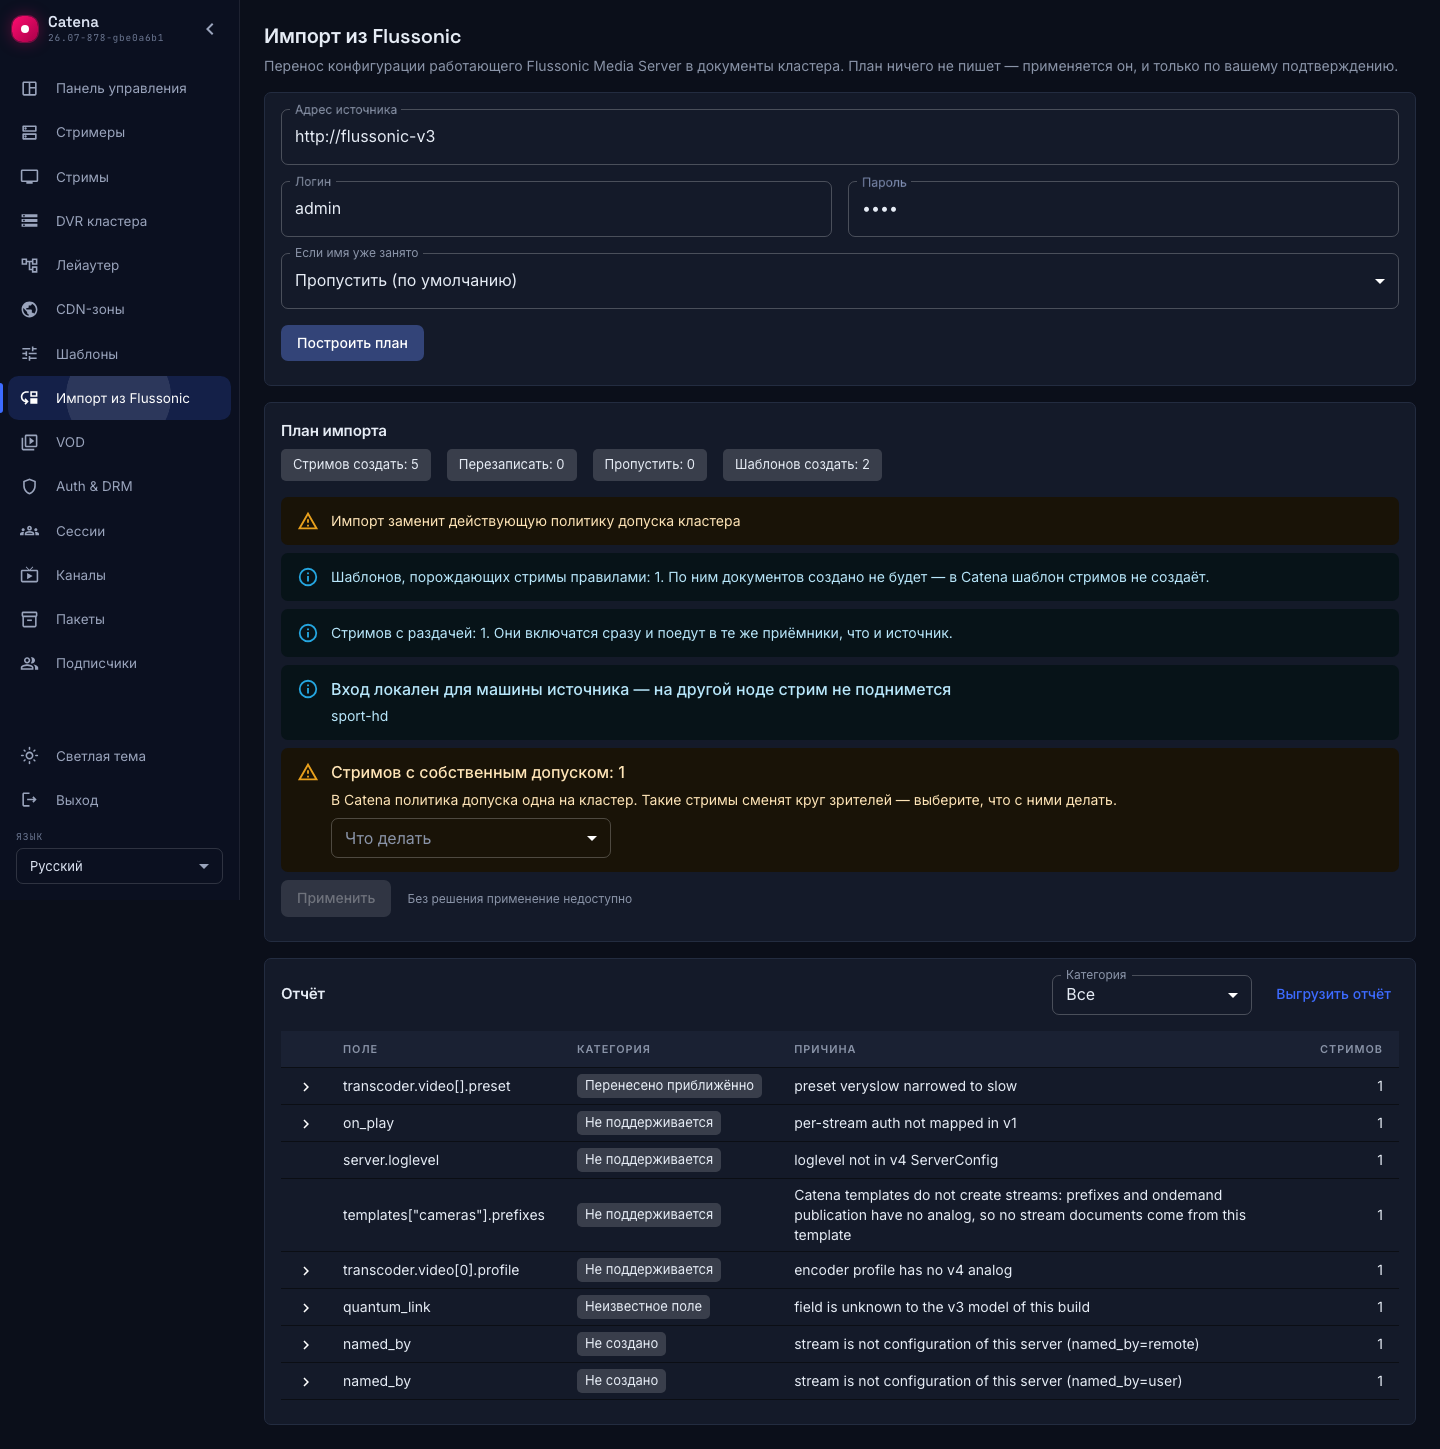Click the Пропустить: 0 chip
The height and width of the screenshot is (1449, 1440).
[x=650, y=465]
